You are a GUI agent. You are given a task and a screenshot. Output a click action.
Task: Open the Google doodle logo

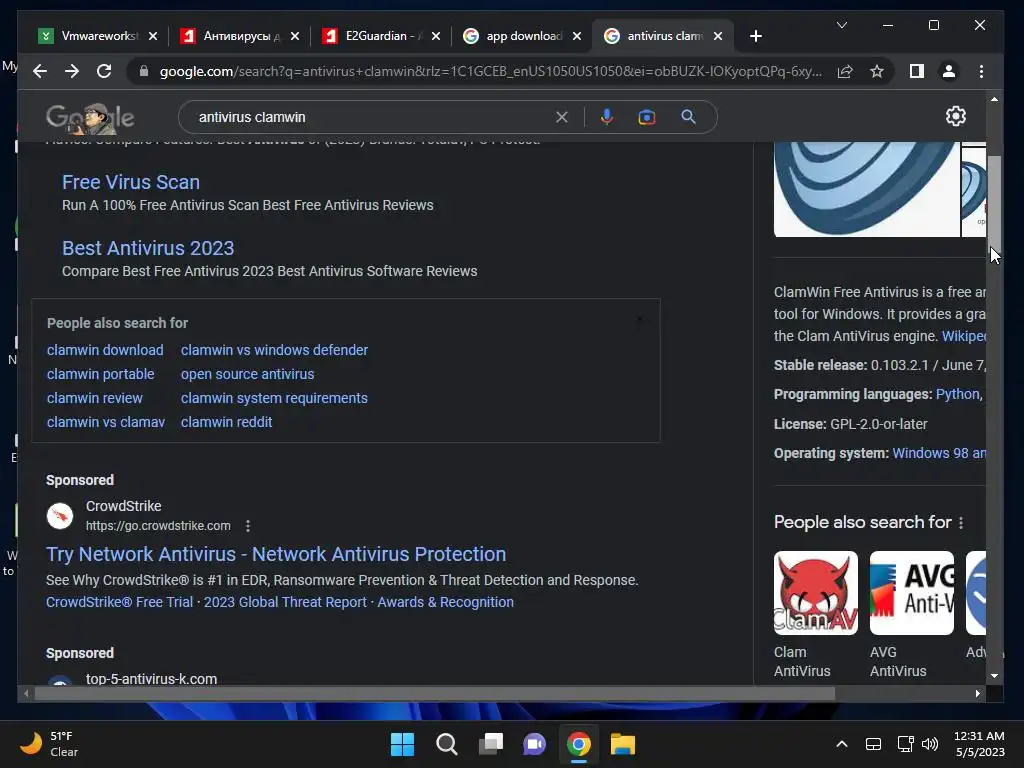(x=90, y=118)
